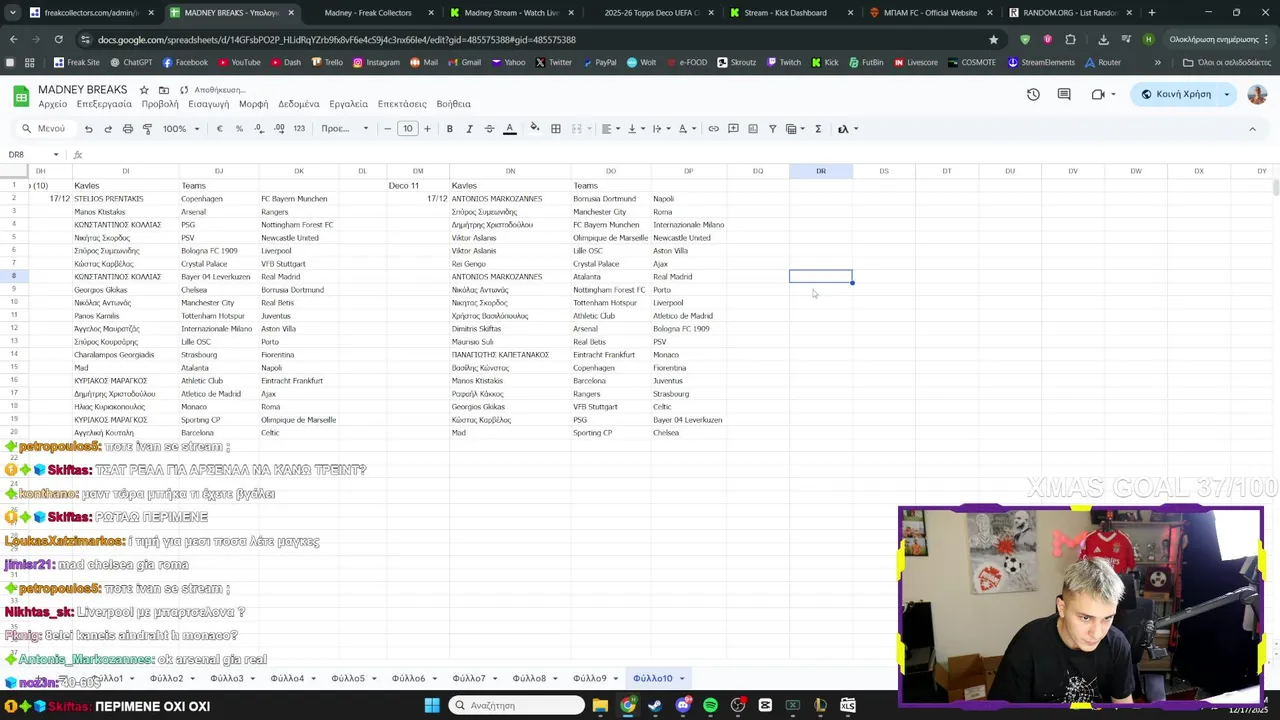Click the Undo arrow in Sheets toolbar
The width and height of the screenshot is (1280, 720).
[88, 129]
